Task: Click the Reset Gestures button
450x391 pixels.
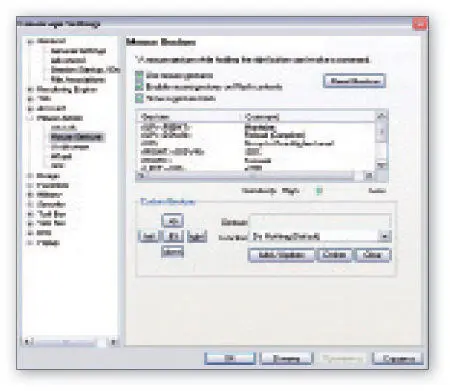Action: (355, 81)
